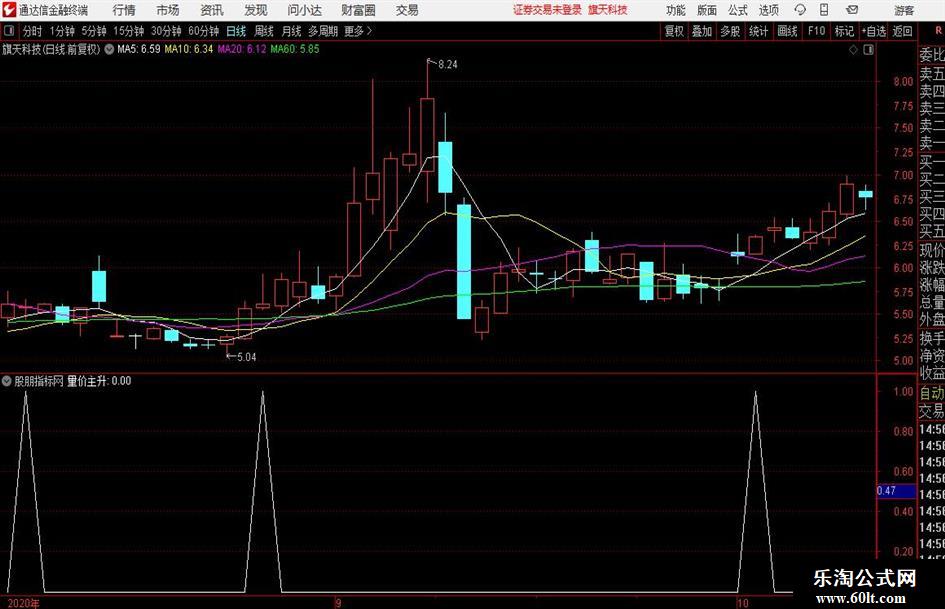
Task: Click the 自动 label in the right panel
Action: [x=932, y=393]
